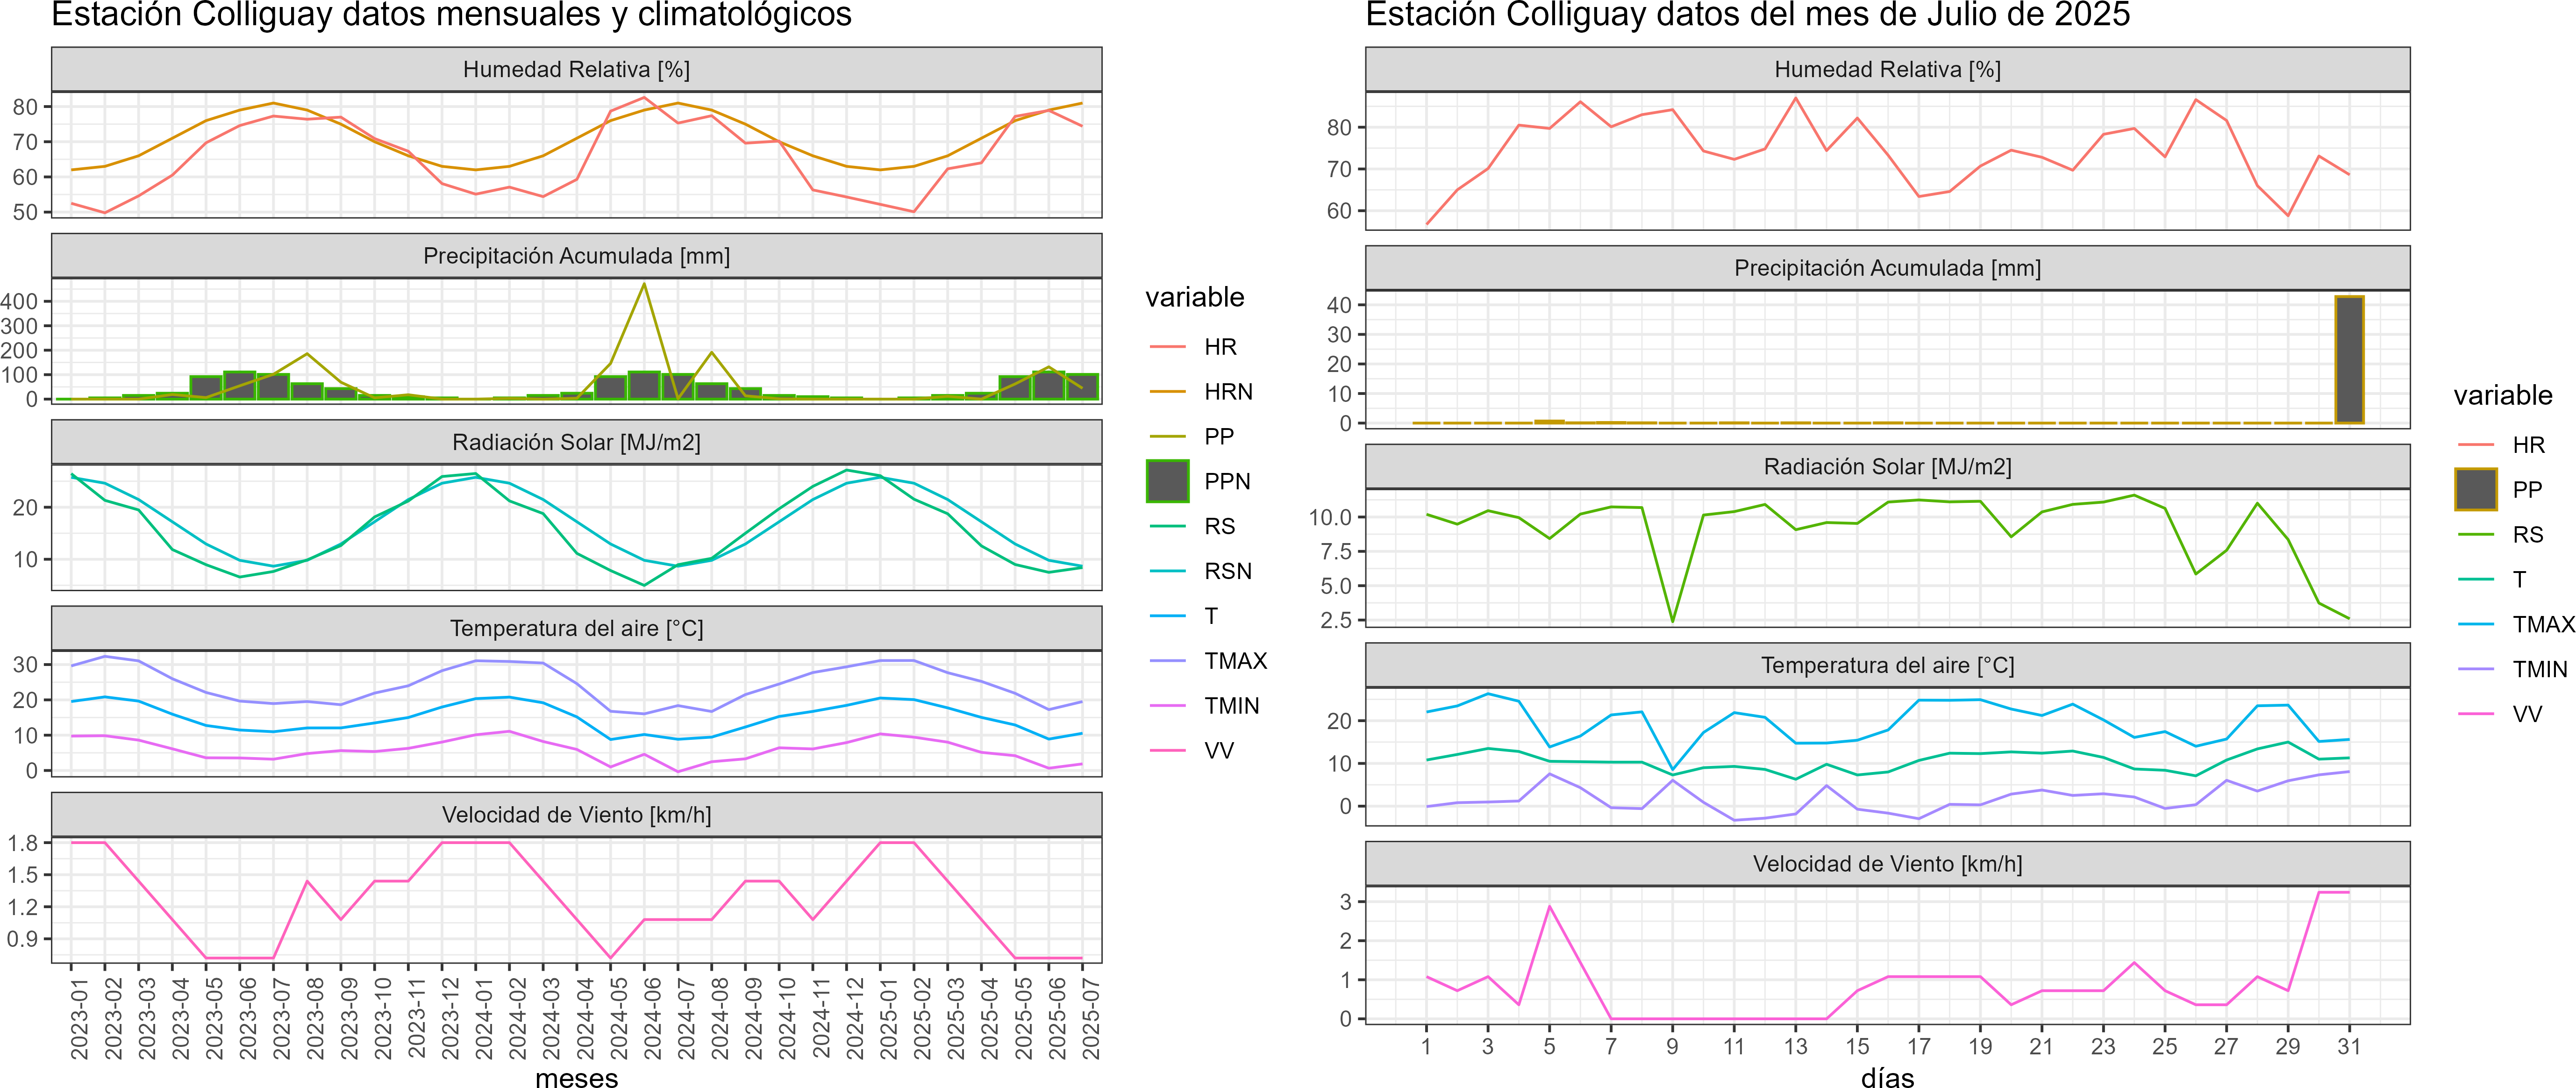Screen dimensions: 2576x1088
Task: Click right 'Temperatura del aire [°C]' facet header
Action: pyautogui.click(x=1888, y=665)
